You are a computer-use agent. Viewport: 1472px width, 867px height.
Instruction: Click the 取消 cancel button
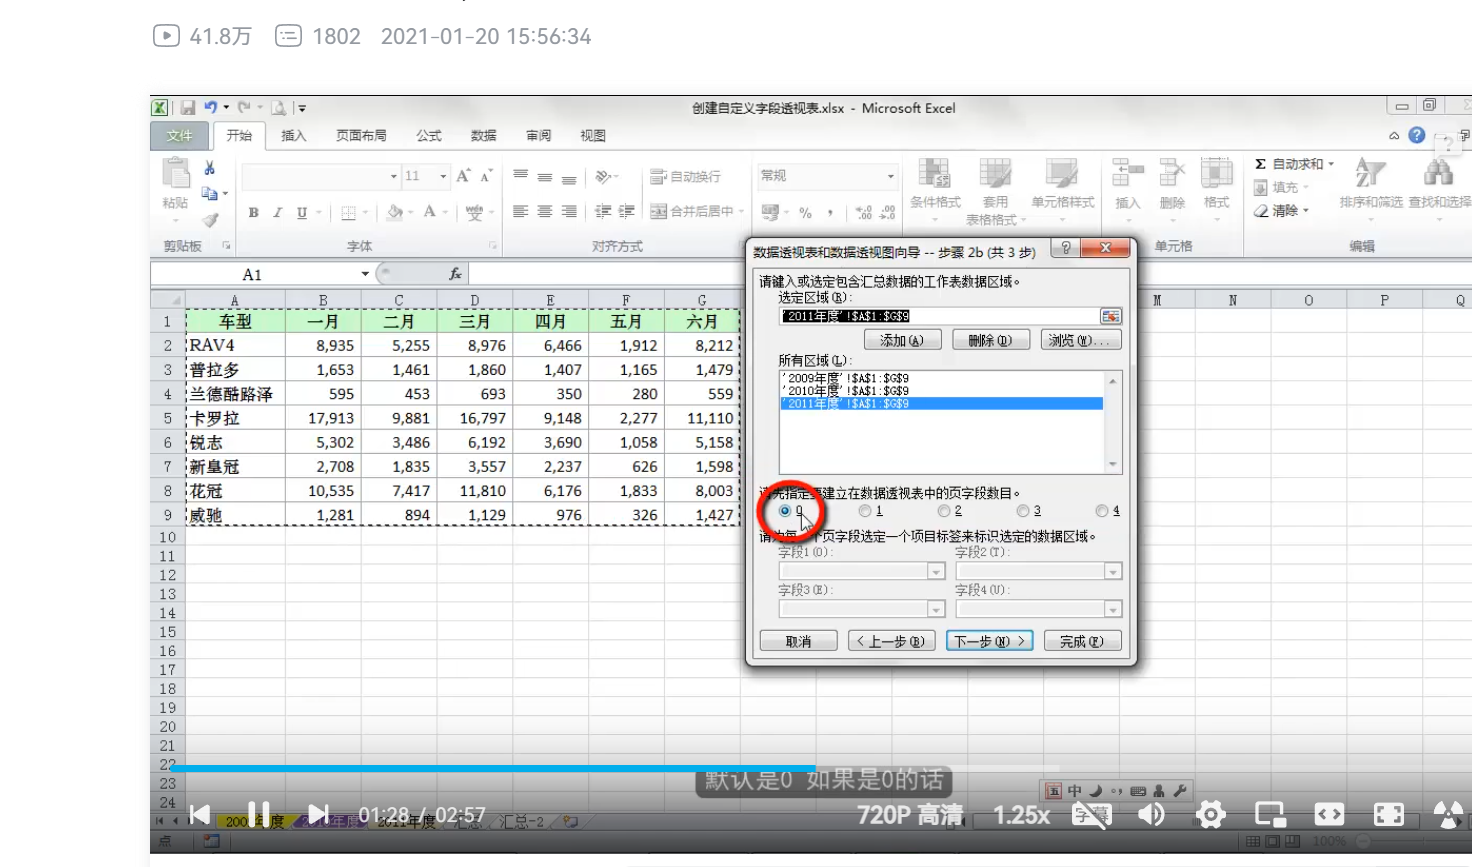point(798,641)
